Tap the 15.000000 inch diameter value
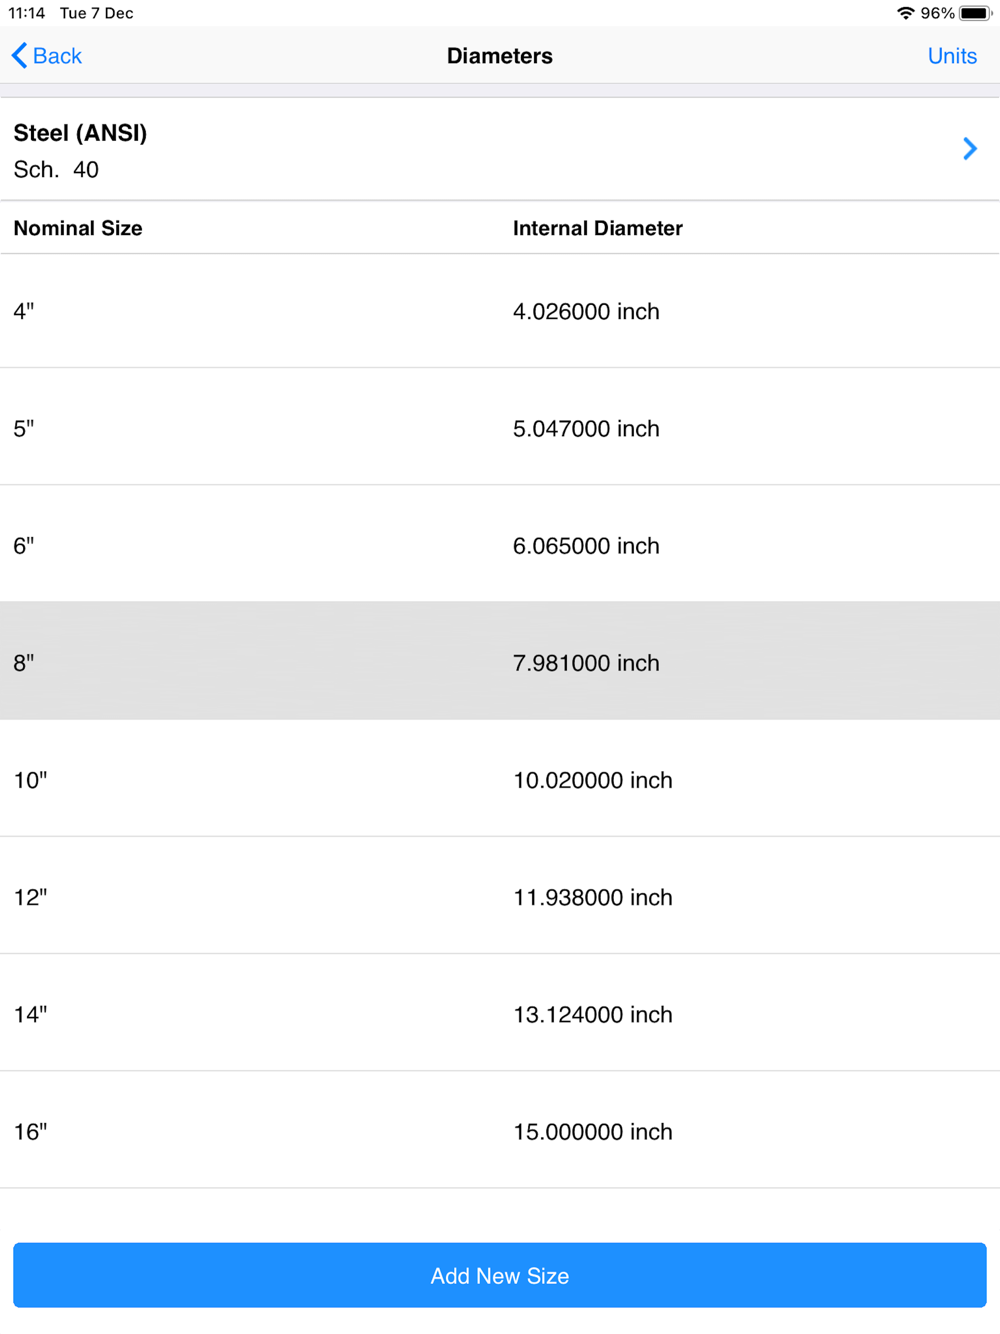Screen dimensions: 1000x1334 592,1131
